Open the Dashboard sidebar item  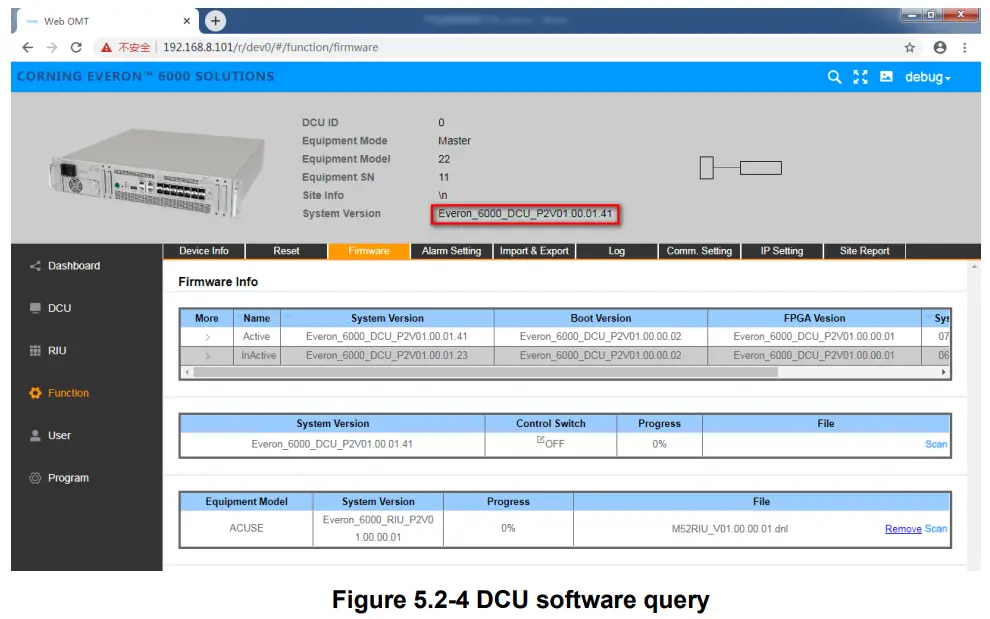tap(74, 266)
